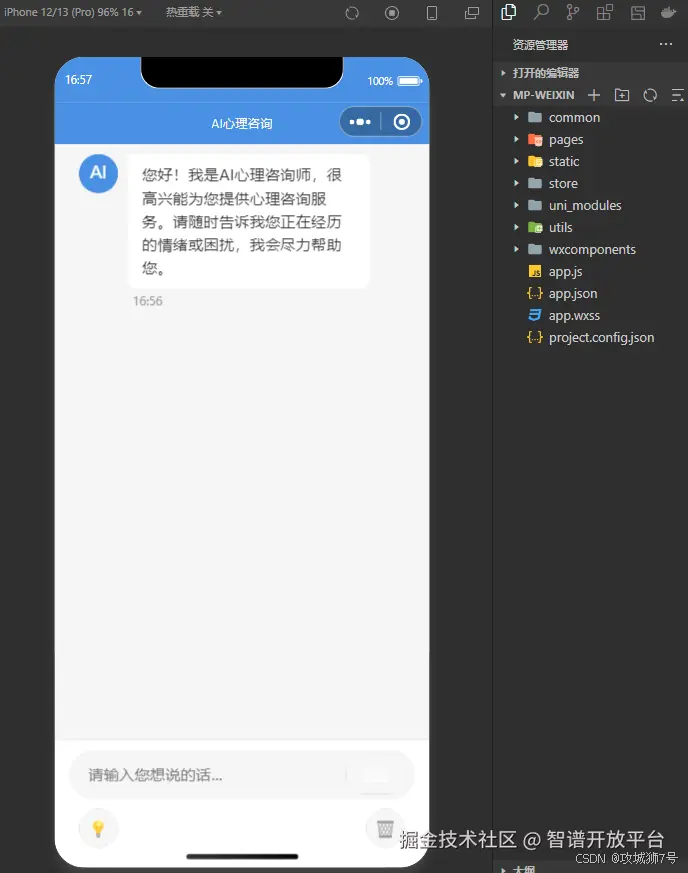688x873 pixels.
Task: Click the stop record icon in simulator toolbar
Action: click(392, 13)
